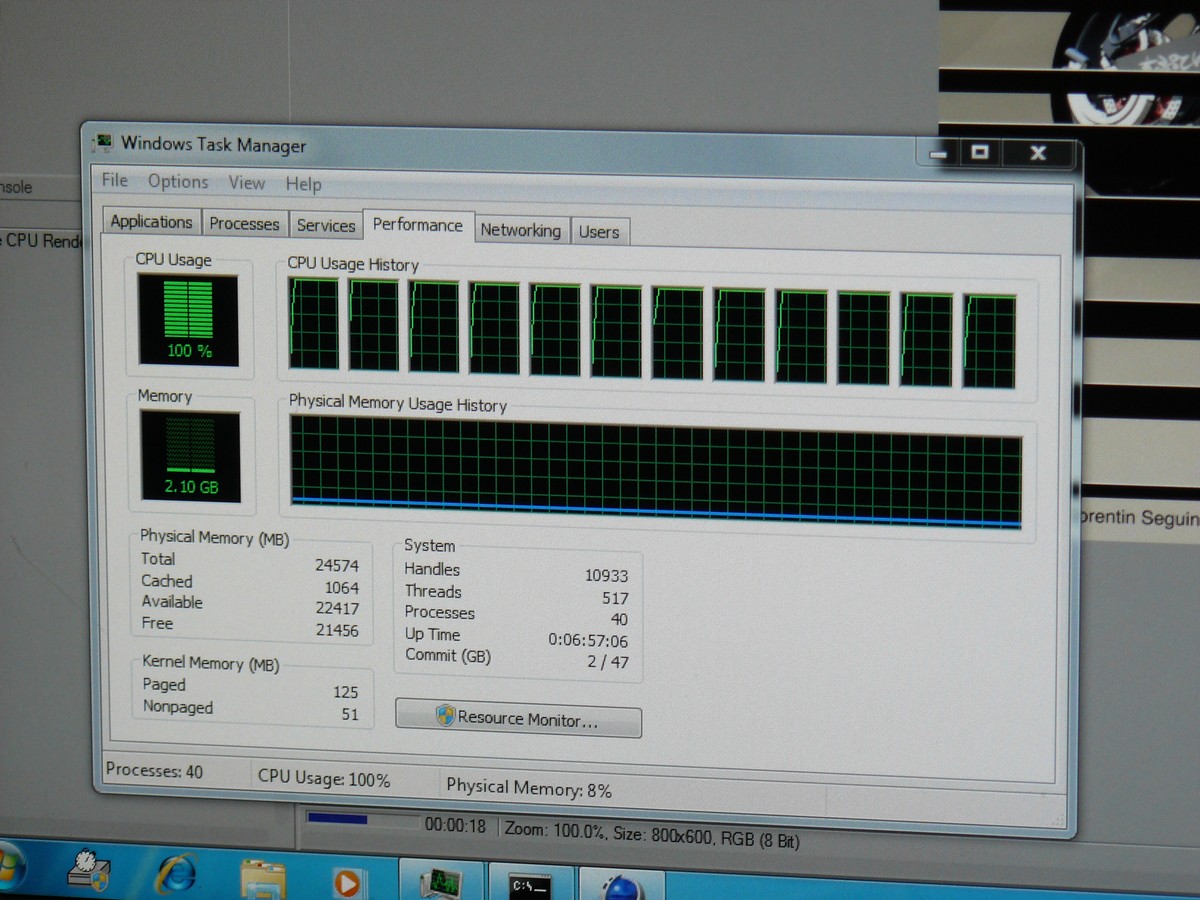Click the status bar text CPU Usage: 100%
The image size is (1200, 900).
click(324, 779)
